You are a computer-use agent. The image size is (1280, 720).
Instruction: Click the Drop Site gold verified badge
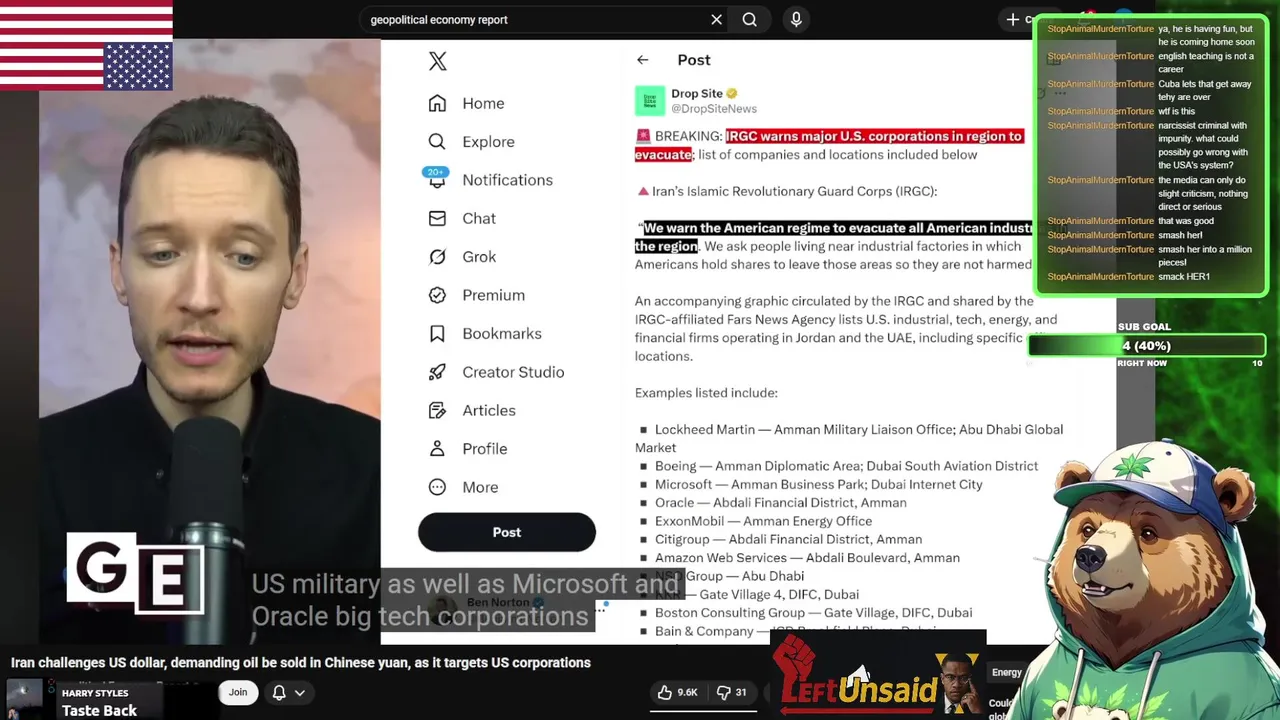(732, 94)
